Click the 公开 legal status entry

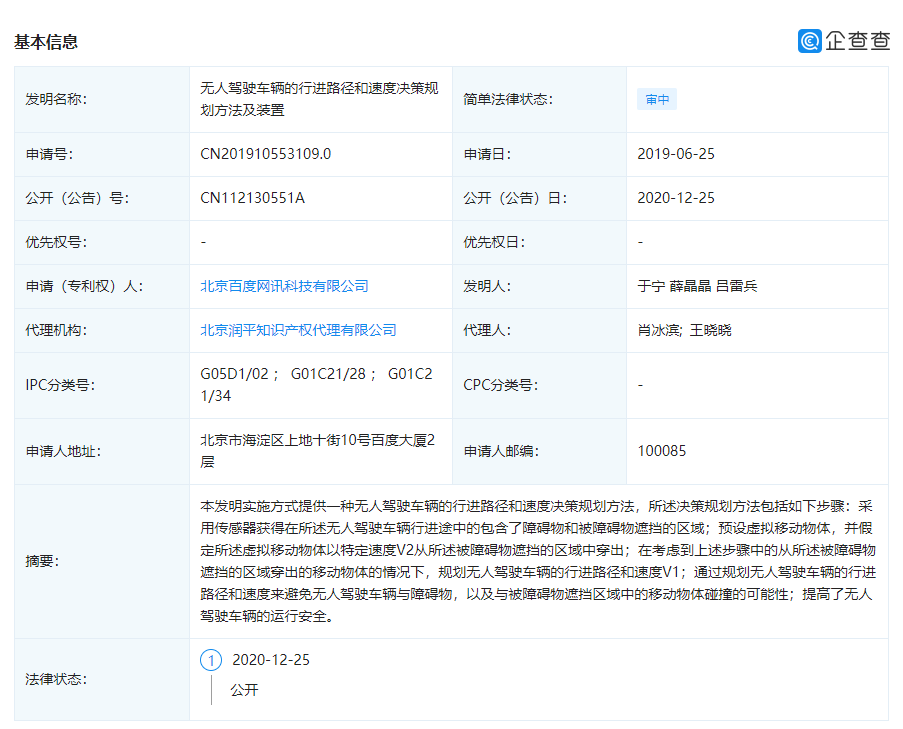(x=244, y=690)
